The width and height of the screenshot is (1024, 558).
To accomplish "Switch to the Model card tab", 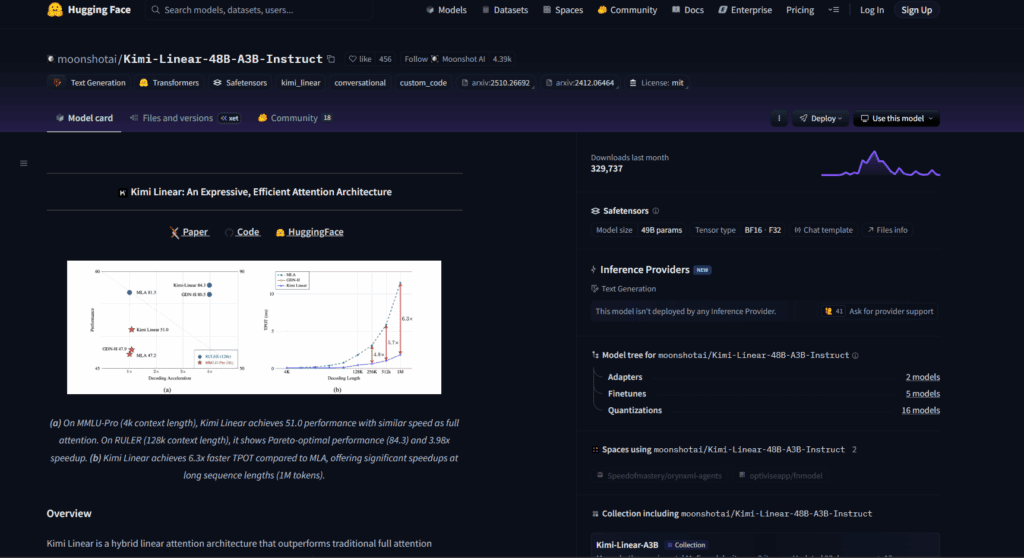I will [x=84, y=118].
